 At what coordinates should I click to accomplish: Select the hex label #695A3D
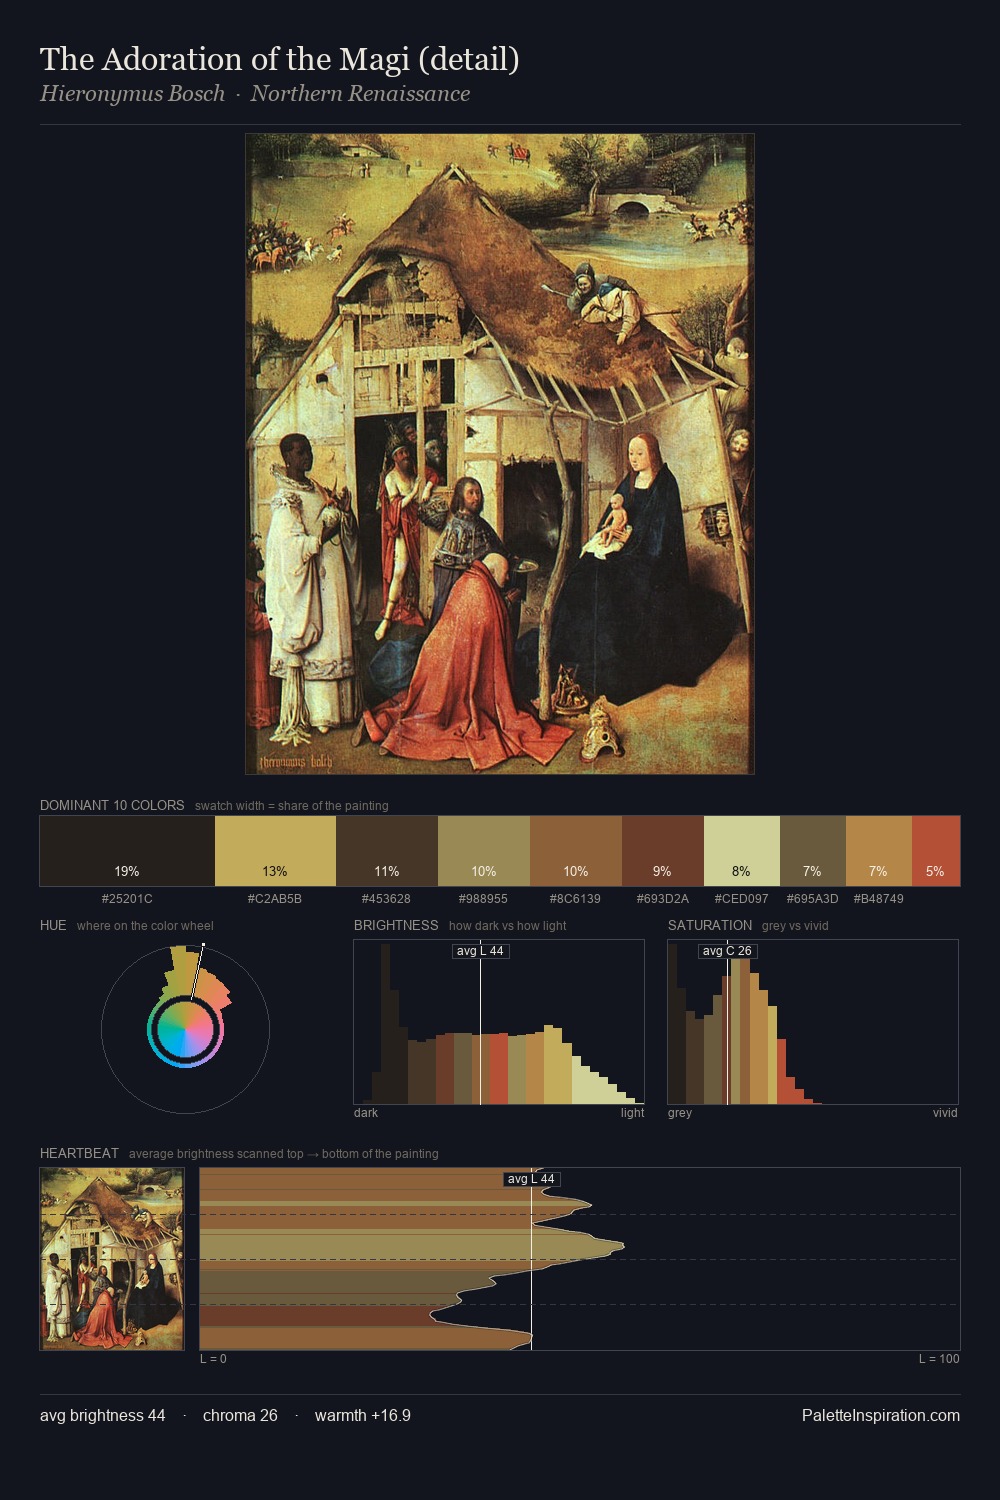click(x=813, y=899)
